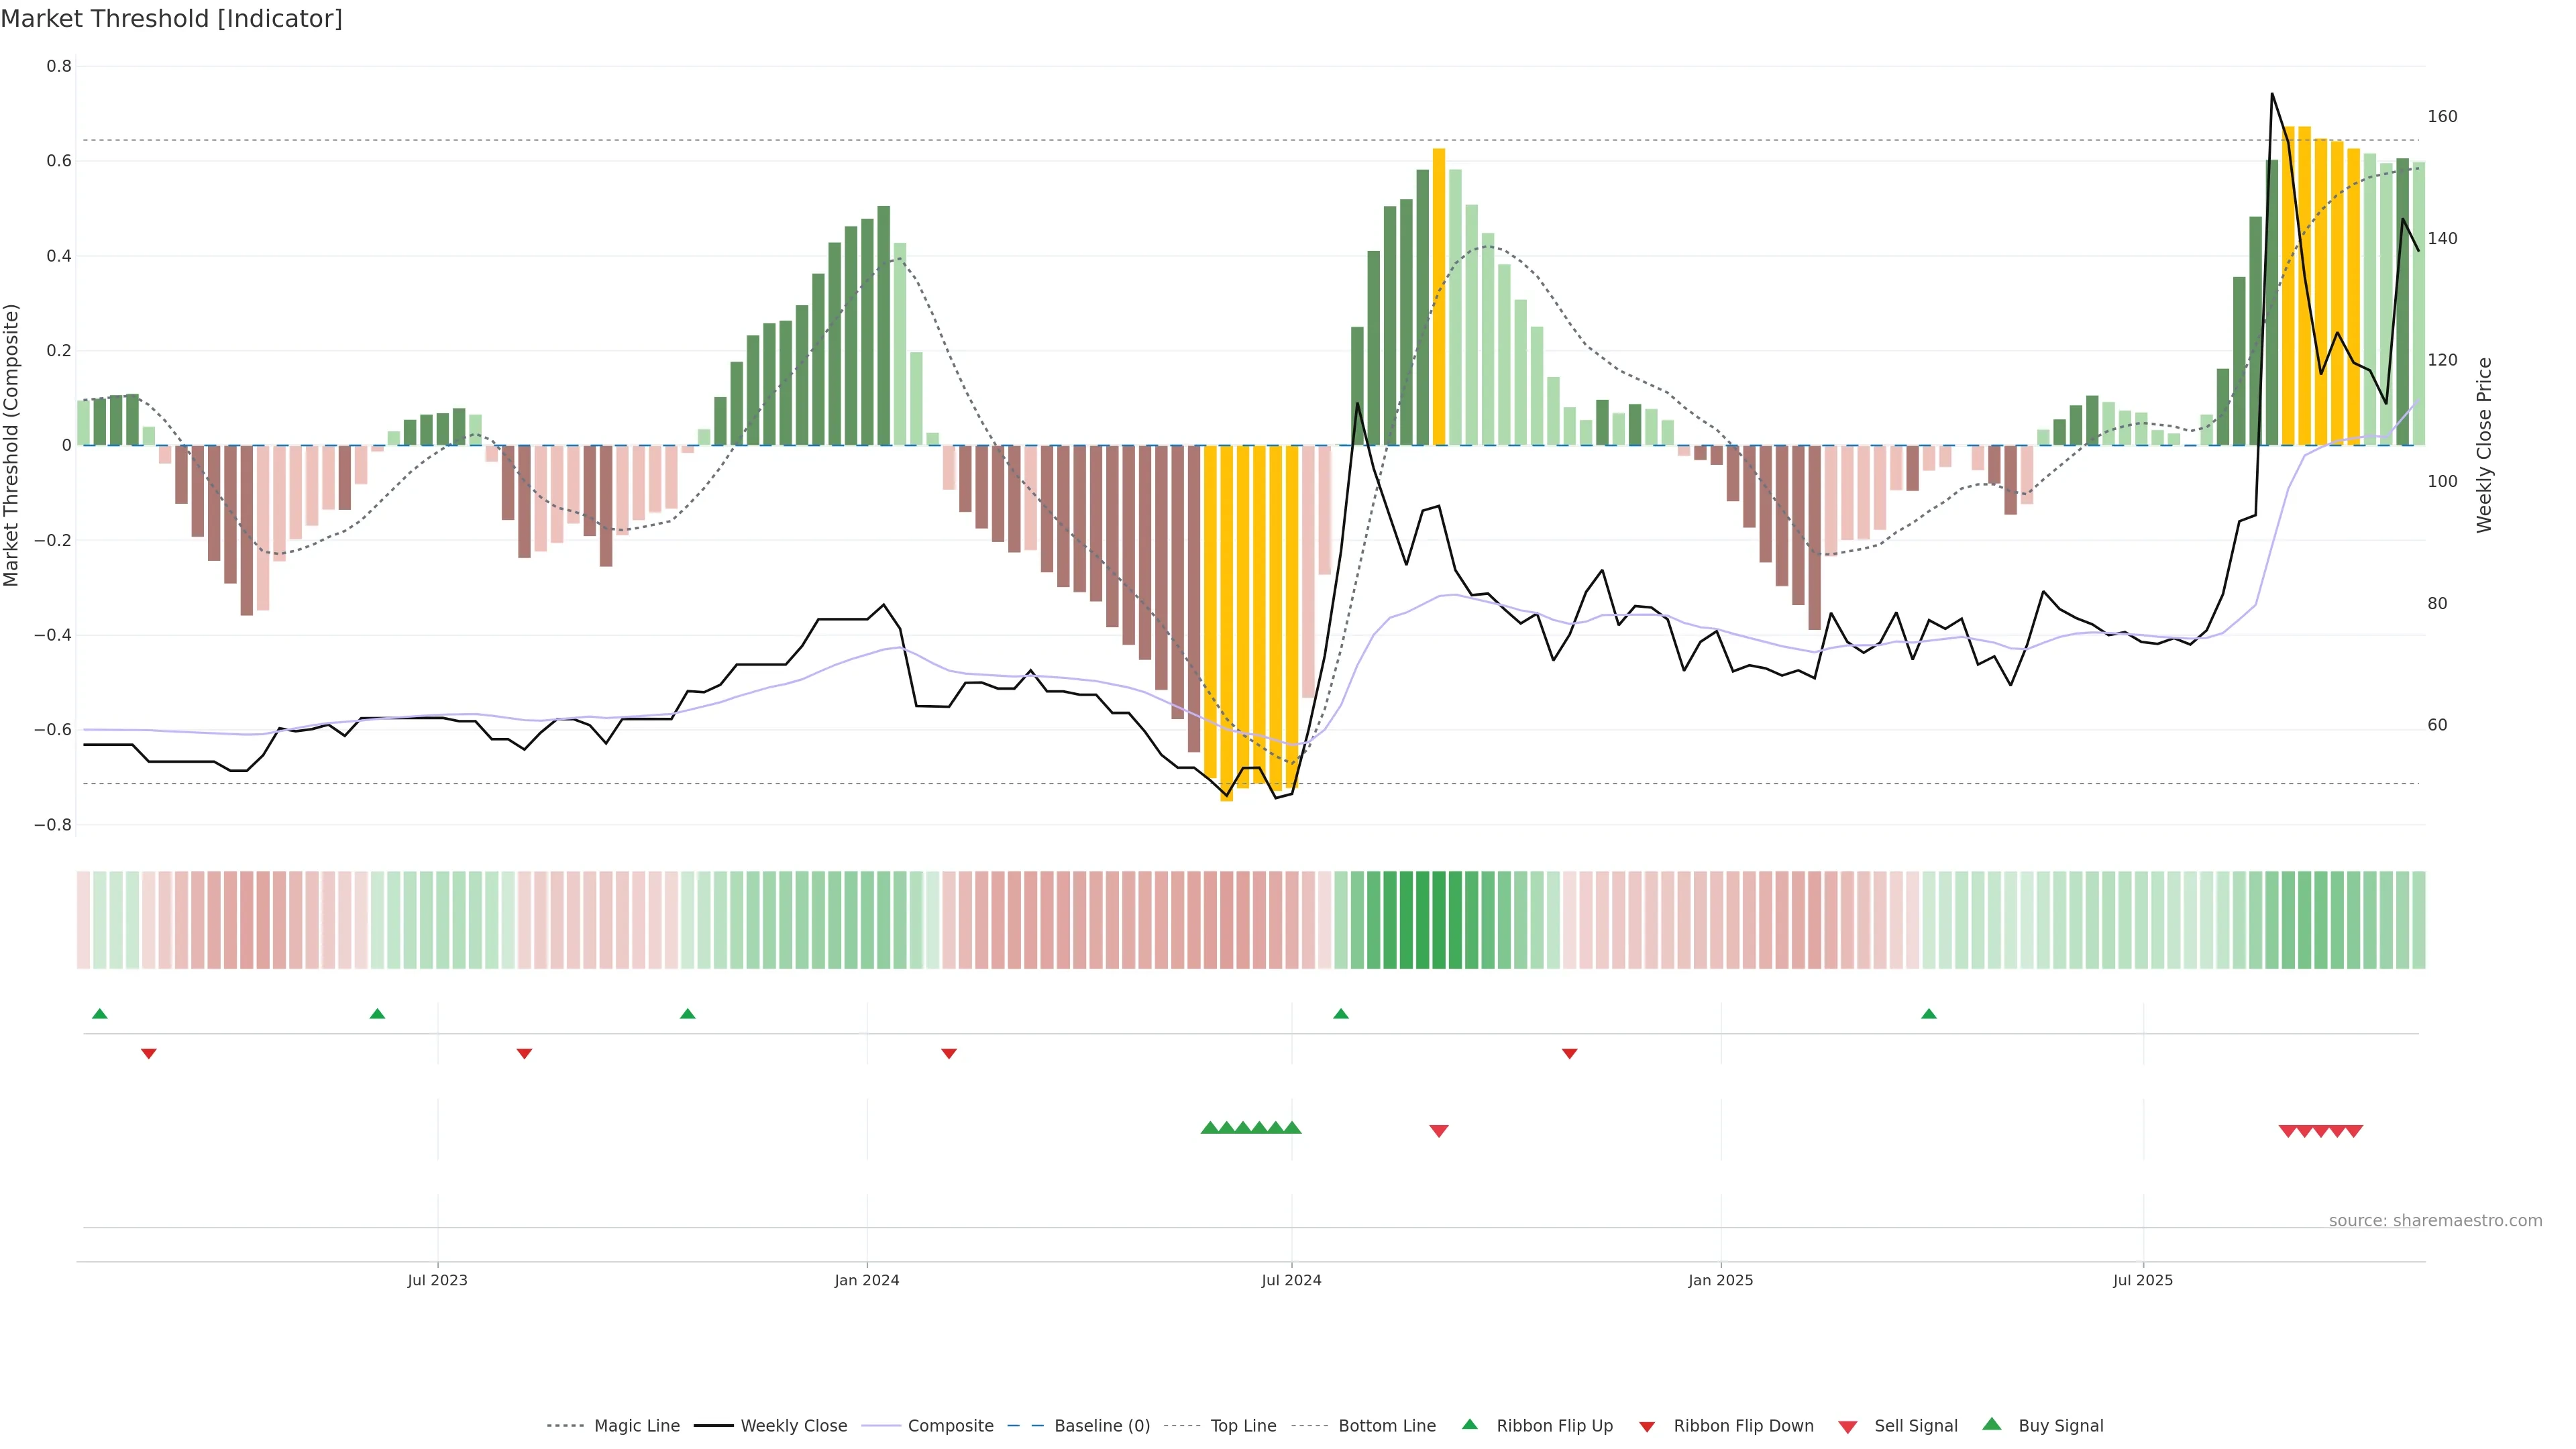Click the Ribbon Flip Down marker right of Jul 2023
Screen dimensions: 2576x1449
point(524,1053)
